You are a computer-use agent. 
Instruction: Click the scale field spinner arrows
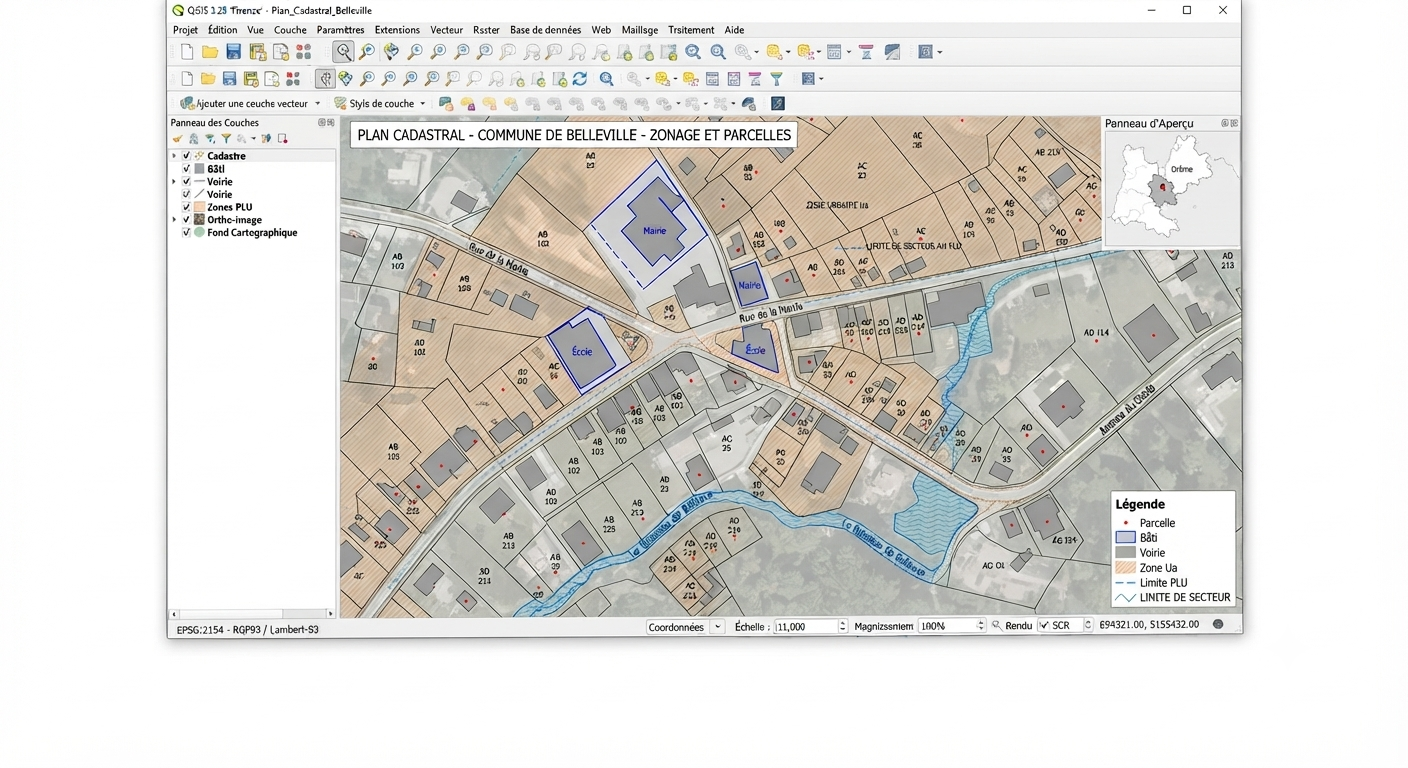pyautogui.click(x=842, y=626)
